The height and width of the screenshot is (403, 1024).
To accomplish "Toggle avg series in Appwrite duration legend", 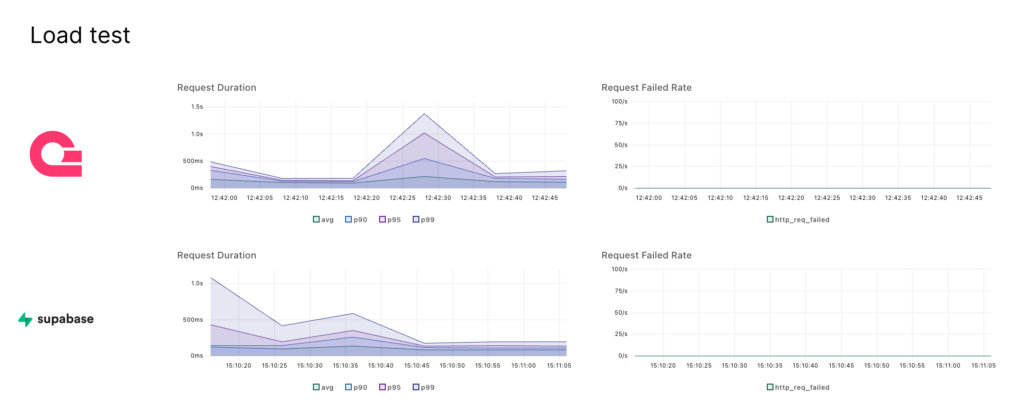I will [x=321, y=218].
